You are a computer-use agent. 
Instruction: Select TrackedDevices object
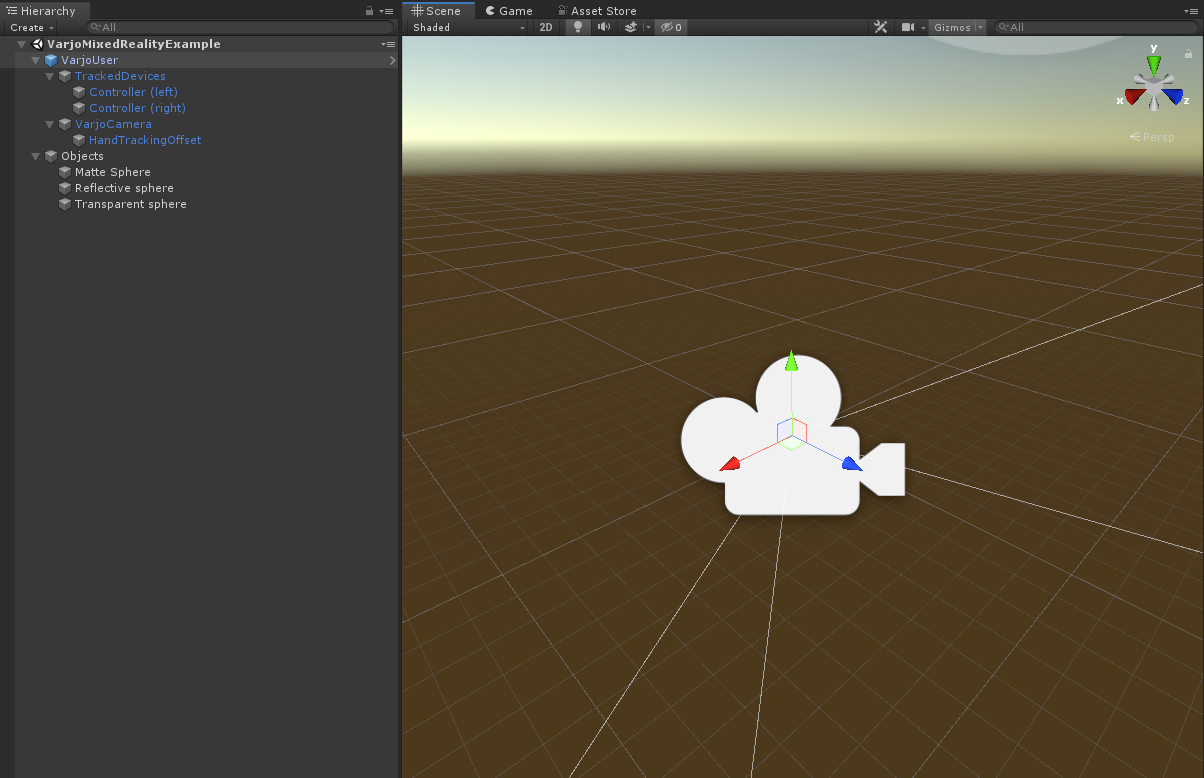pyautogui.click(x=120, y=76)
